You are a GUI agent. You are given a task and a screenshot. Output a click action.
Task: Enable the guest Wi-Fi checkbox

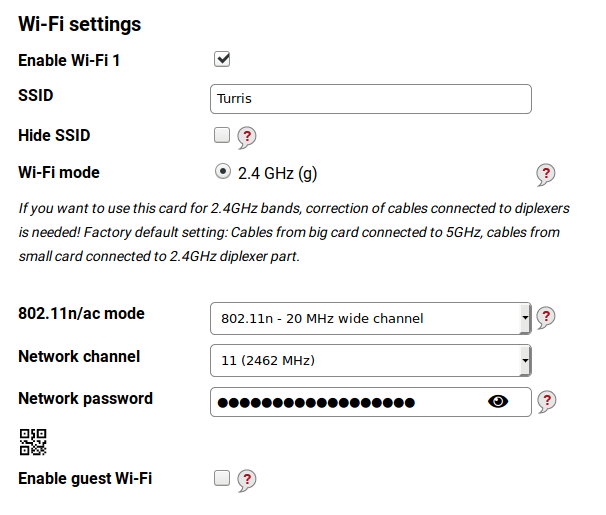[222, 478]
